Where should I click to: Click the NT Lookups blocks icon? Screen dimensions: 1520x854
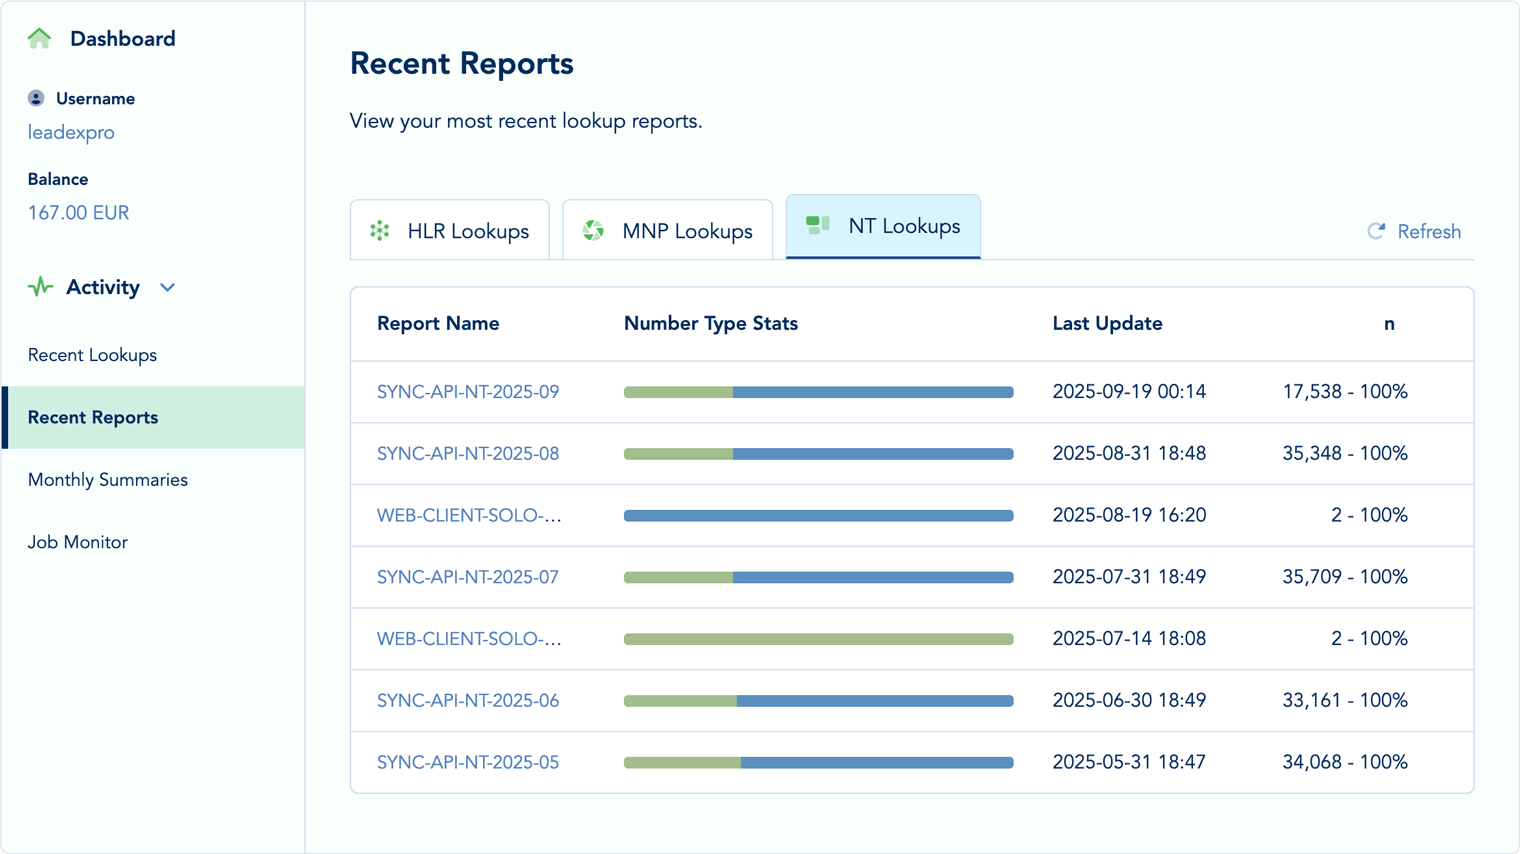[820, 225]
